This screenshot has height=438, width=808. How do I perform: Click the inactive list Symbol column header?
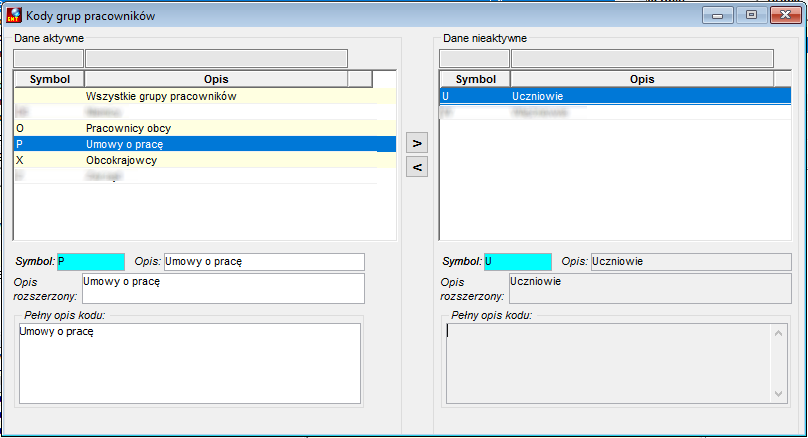point(475,79)
